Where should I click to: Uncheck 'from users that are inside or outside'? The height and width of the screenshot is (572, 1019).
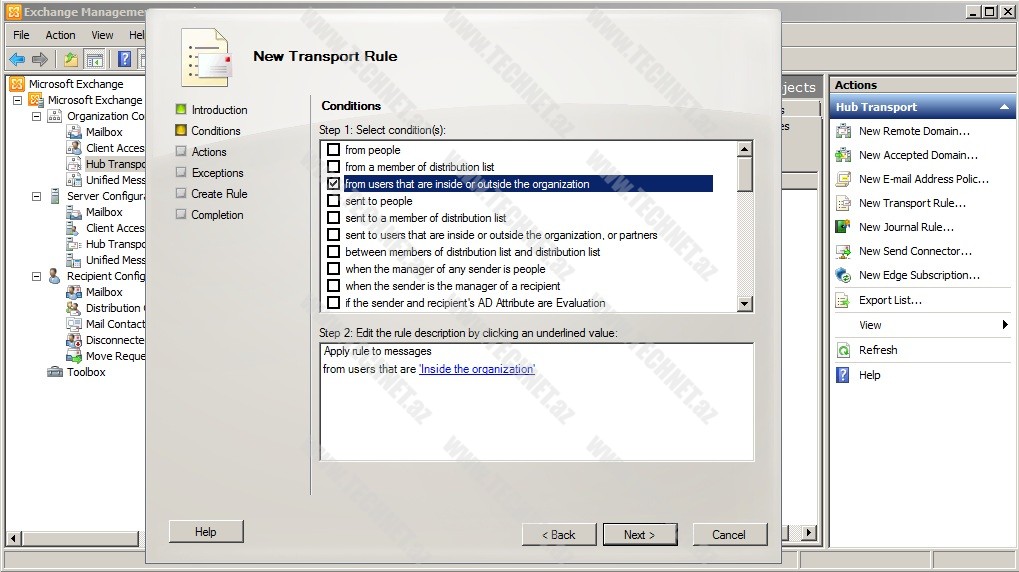[334, 184]
